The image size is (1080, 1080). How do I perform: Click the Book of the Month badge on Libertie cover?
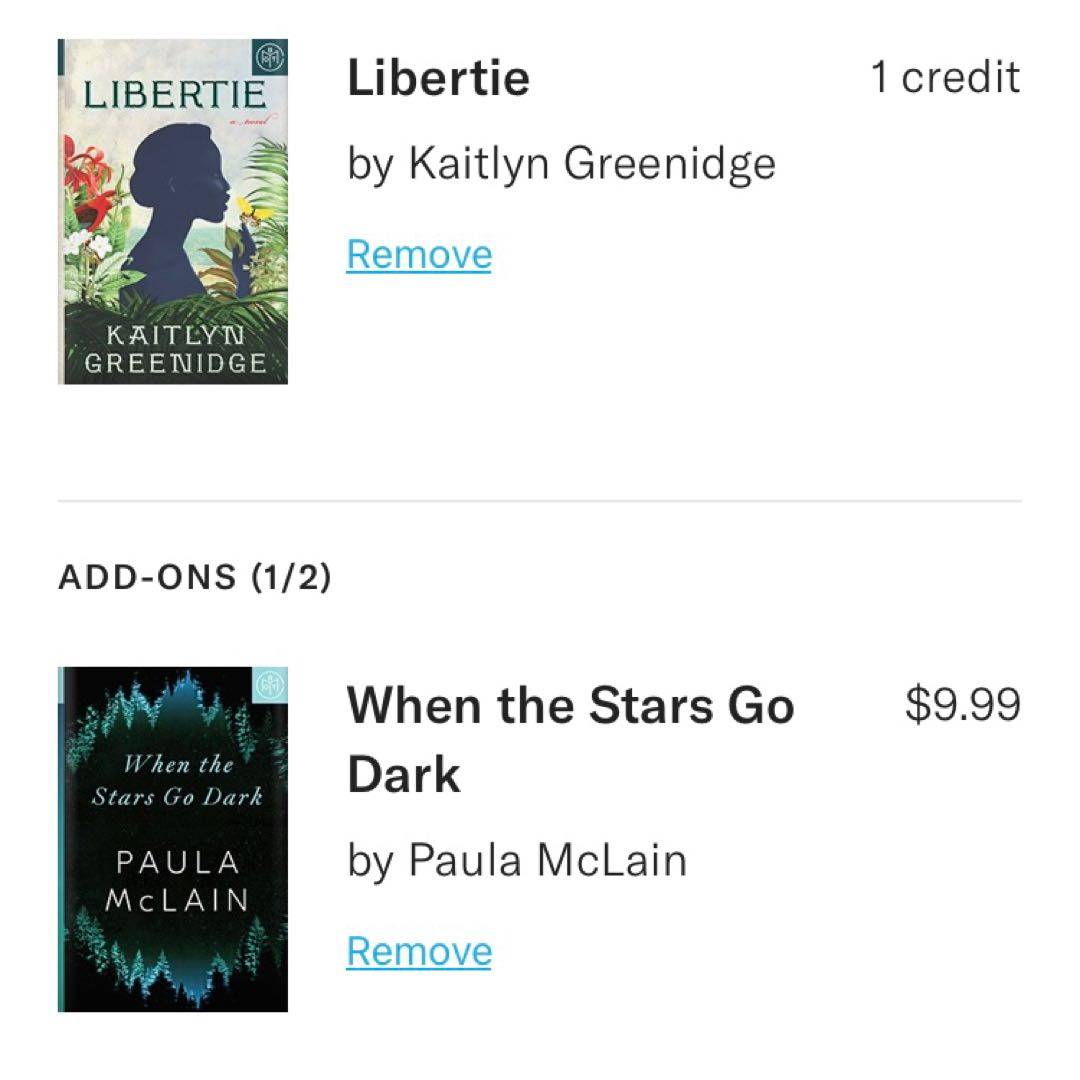tap(270, 55)
